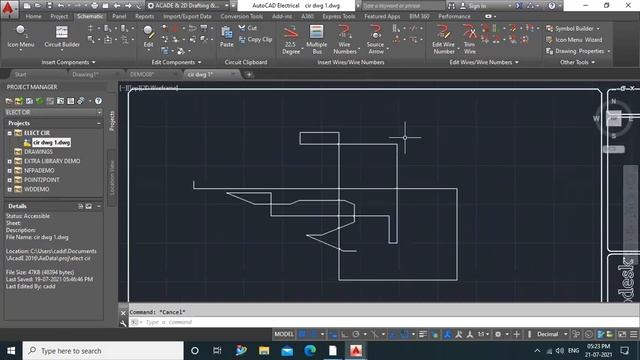
Task: Open the Reports ribbon tab
Action: (144, 16)
